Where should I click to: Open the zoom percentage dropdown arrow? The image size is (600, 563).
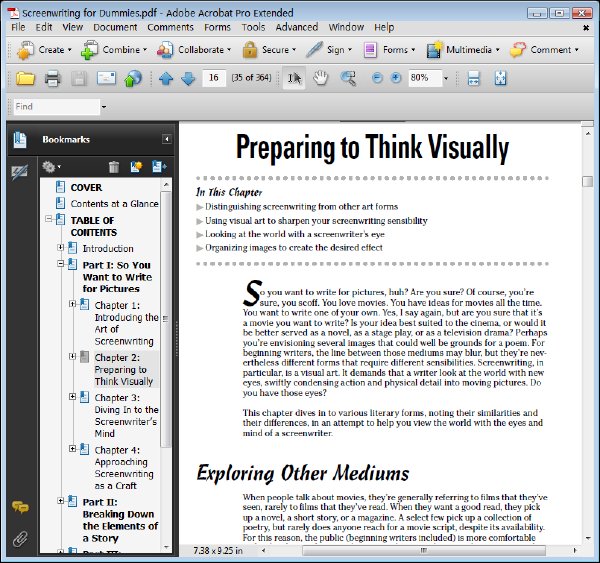pyautogui.click(x=446, y=78)
